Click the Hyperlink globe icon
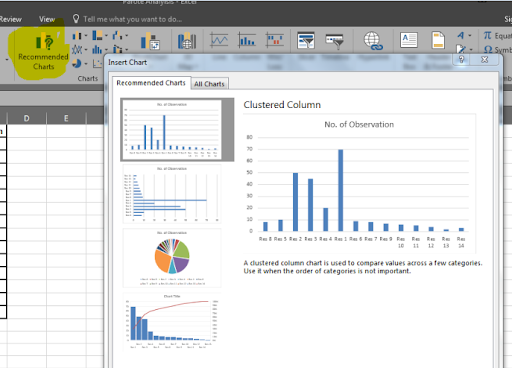The height and width of the screenshot is (368, 512). [373, 41]
